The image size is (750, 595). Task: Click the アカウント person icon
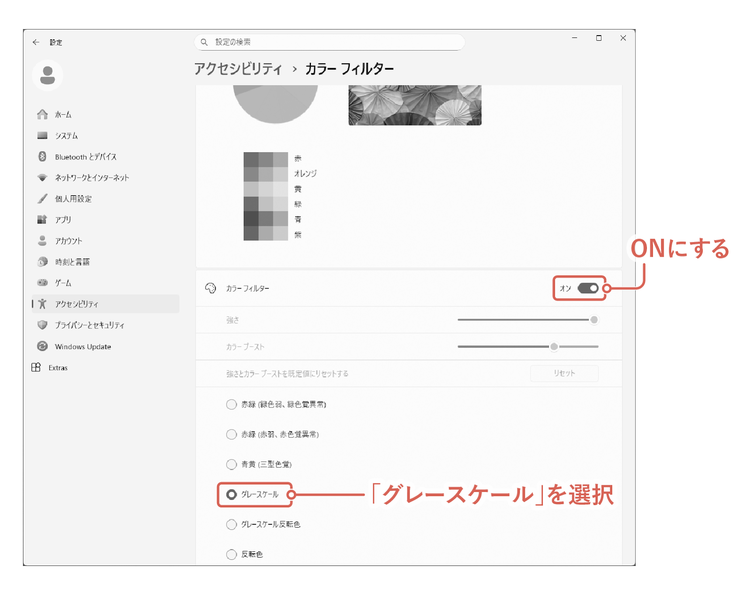point(43,241)
